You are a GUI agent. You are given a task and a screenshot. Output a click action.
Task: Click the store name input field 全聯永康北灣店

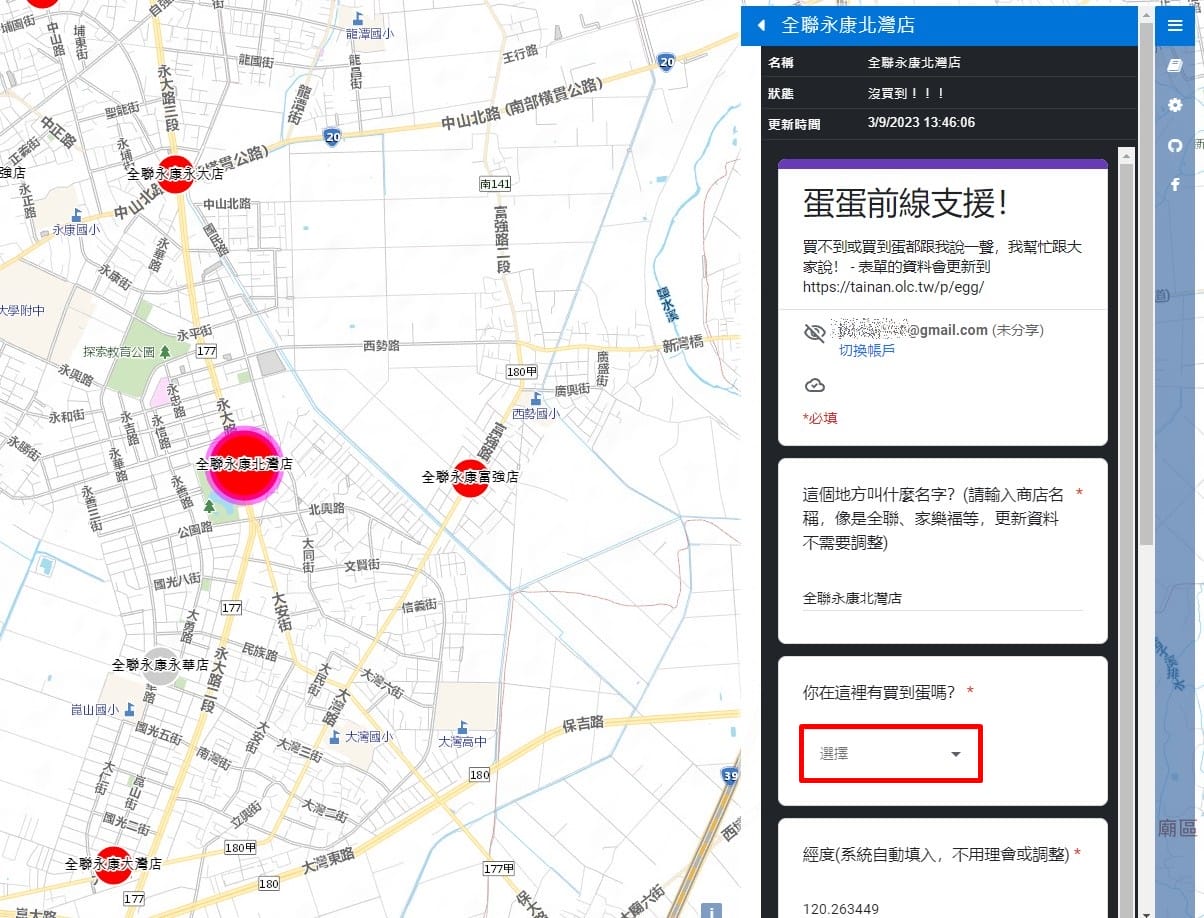pos(943,598)
